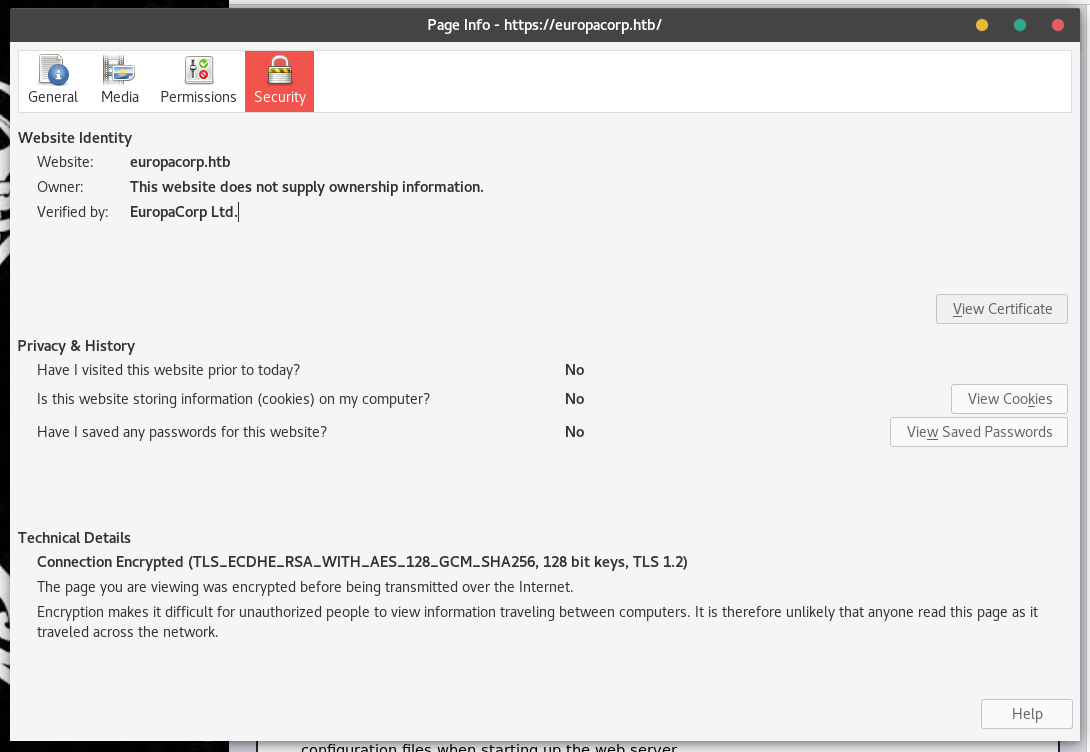Open the Help button
Viewport: 1090px width, 752px height.
(x=1027, y=714)
